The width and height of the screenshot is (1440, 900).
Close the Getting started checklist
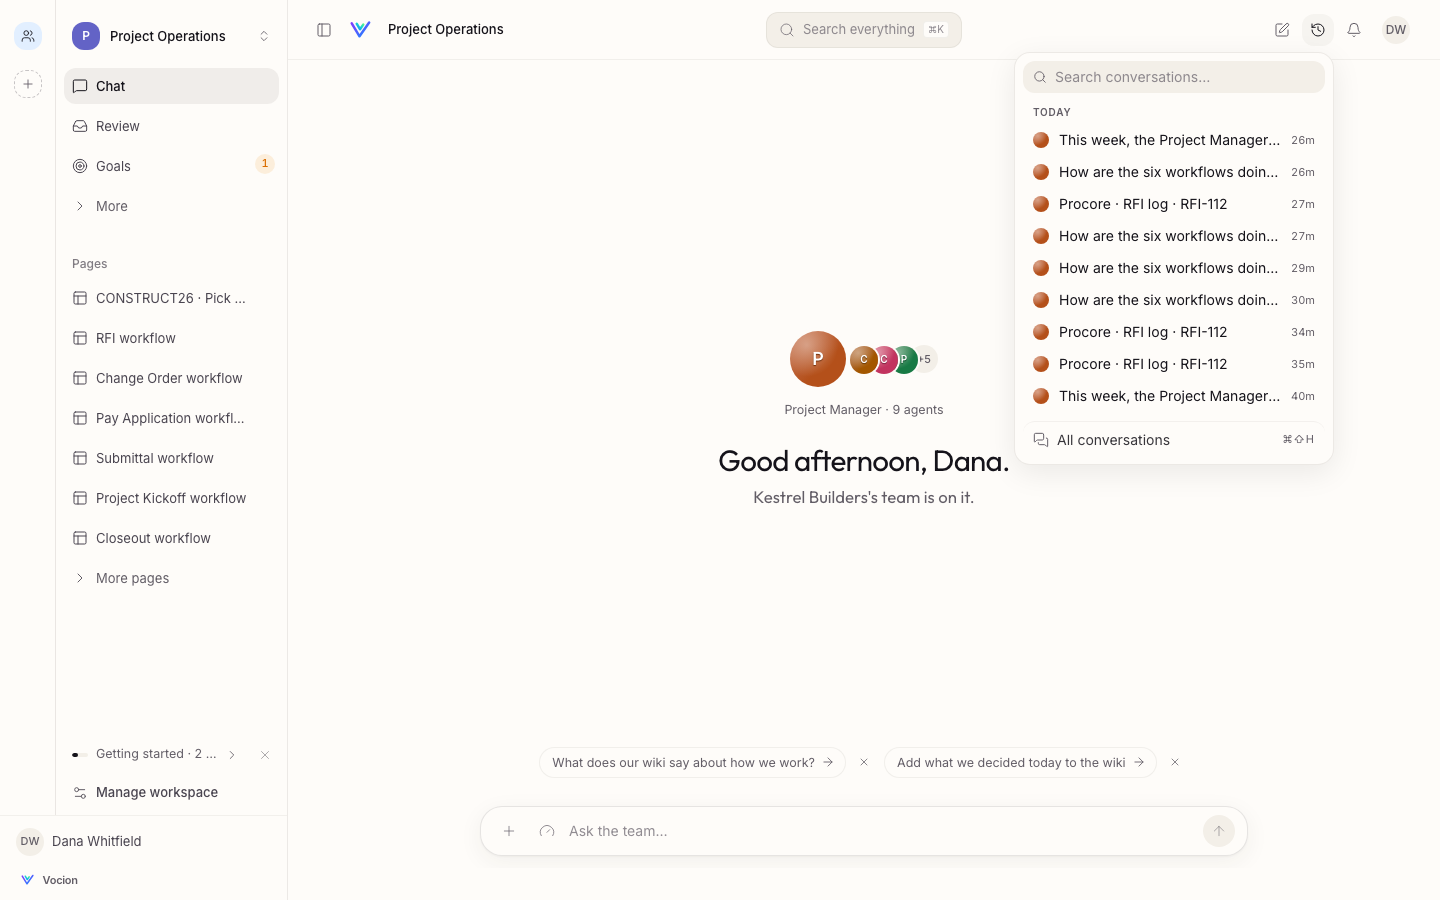[x=265, y=755]
